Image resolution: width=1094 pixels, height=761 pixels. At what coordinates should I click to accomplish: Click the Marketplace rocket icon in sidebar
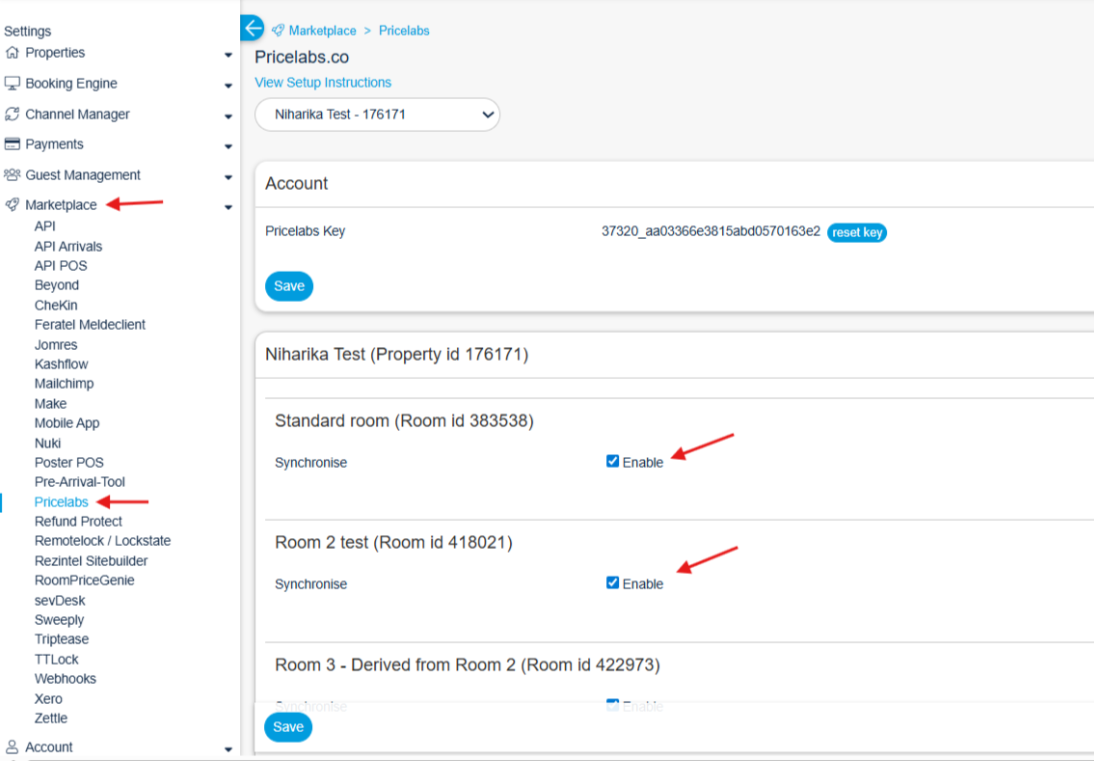12,206
